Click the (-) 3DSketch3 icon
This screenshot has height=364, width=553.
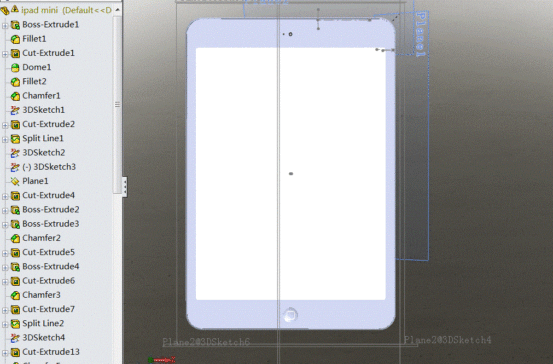pos(15,167)
